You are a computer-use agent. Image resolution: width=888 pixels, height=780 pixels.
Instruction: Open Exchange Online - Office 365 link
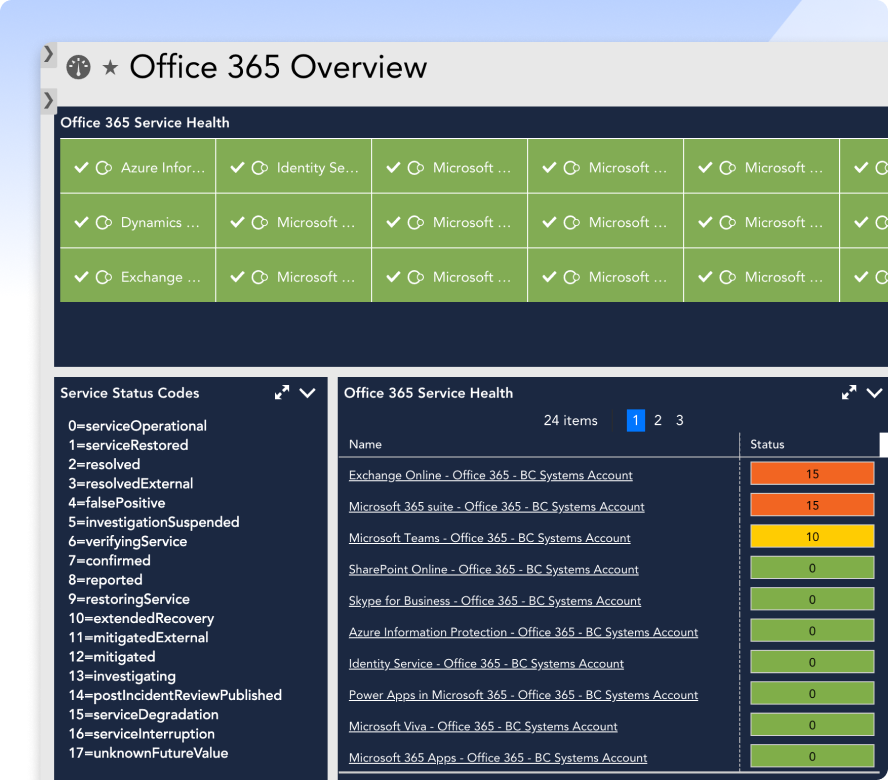(490, 475)
